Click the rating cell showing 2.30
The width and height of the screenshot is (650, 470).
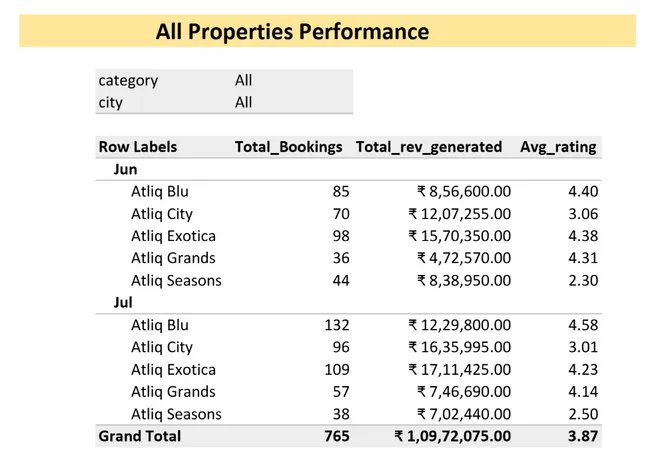click(581, 281)
